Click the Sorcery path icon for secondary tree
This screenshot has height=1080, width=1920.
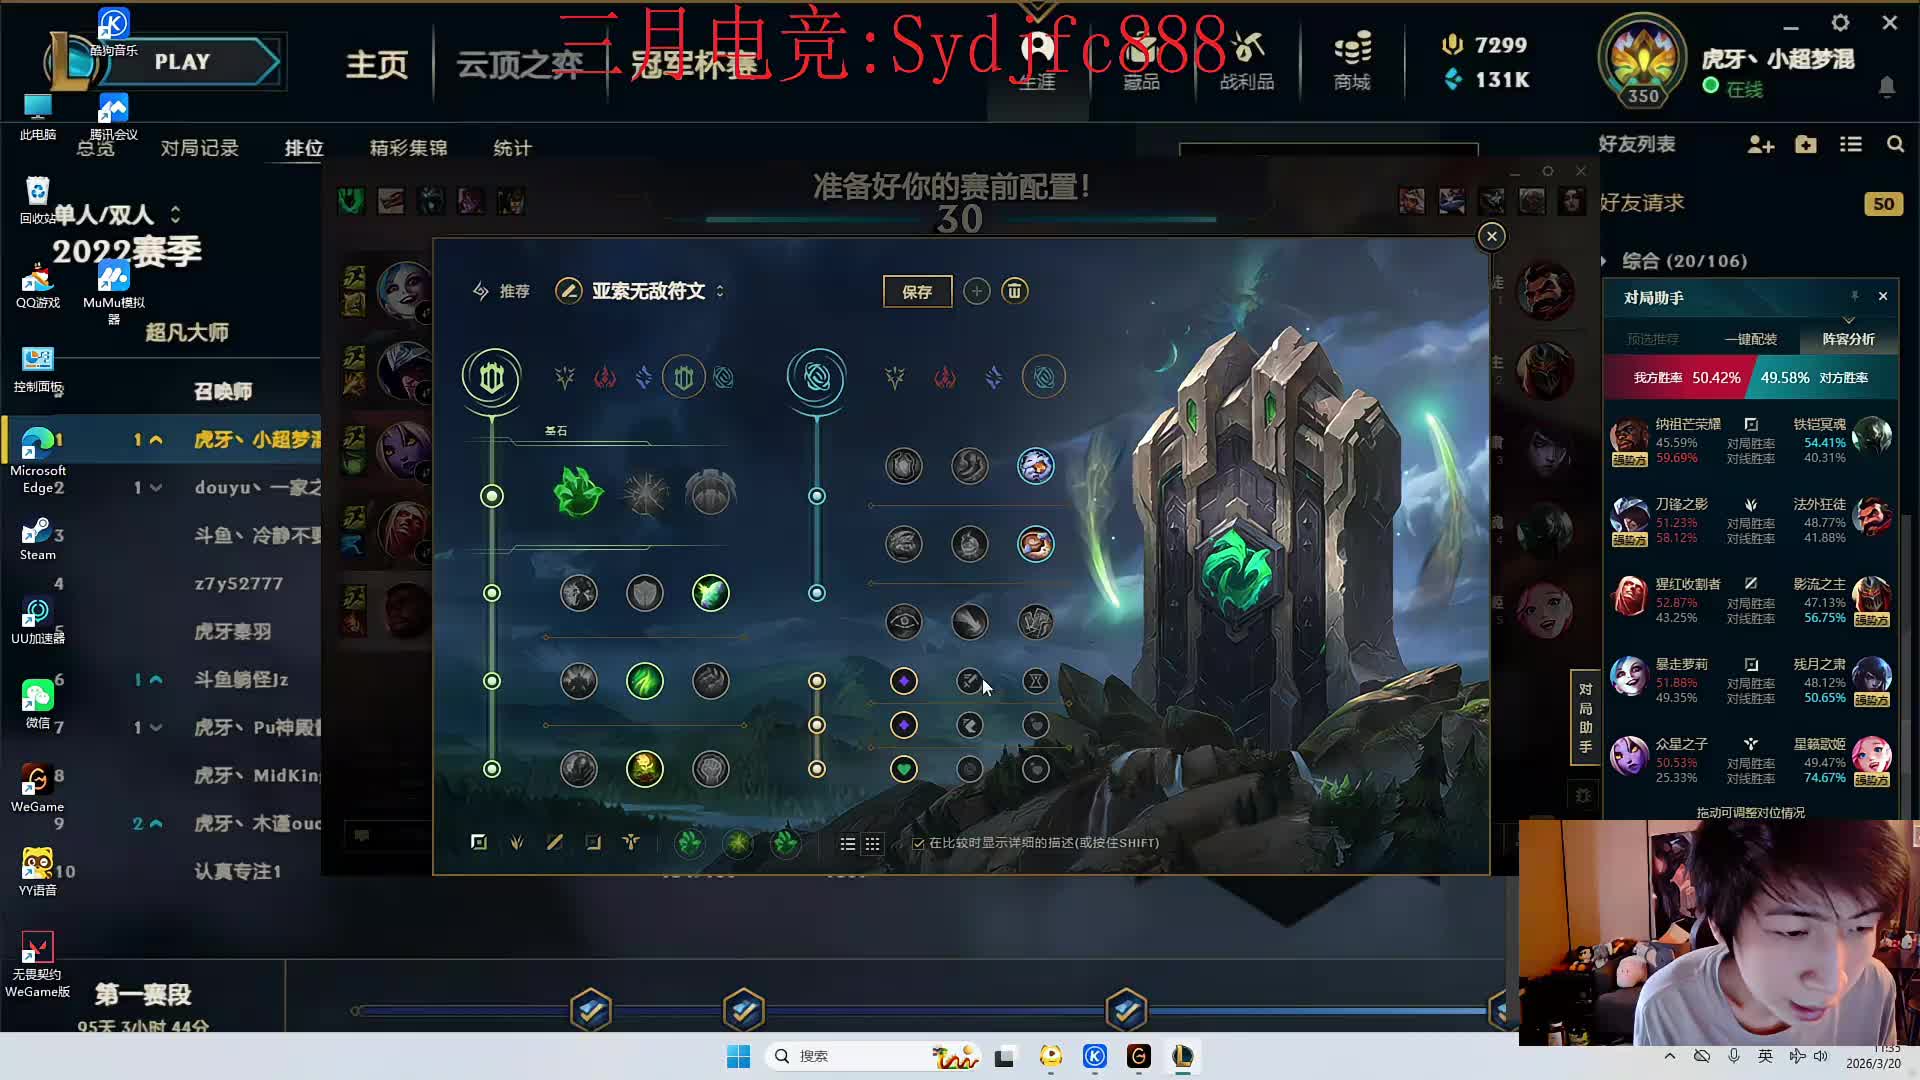993,378
